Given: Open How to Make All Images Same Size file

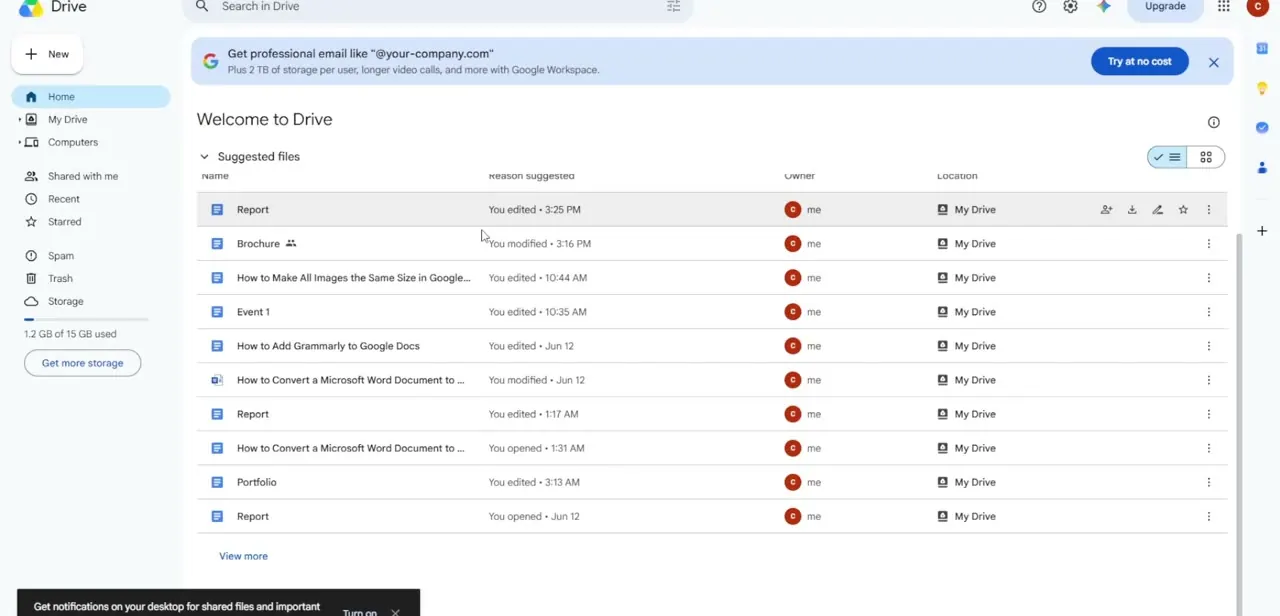Looking at the screenshot, I should (353, 278).
